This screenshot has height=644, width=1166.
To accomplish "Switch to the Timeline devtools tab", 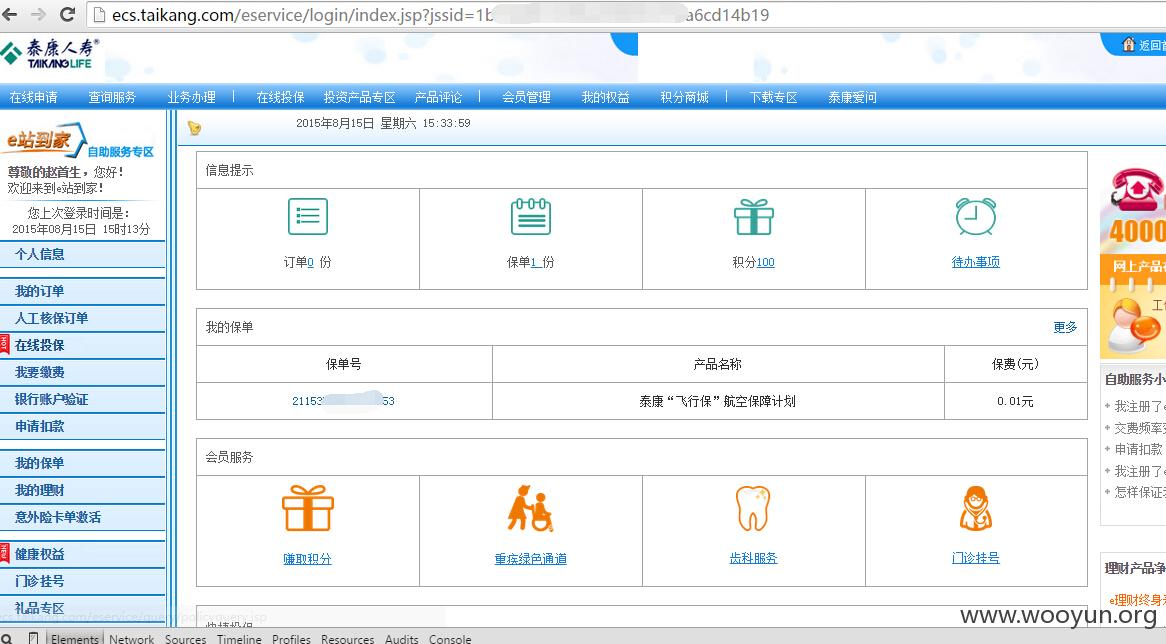I will click(x=239, y=639).
